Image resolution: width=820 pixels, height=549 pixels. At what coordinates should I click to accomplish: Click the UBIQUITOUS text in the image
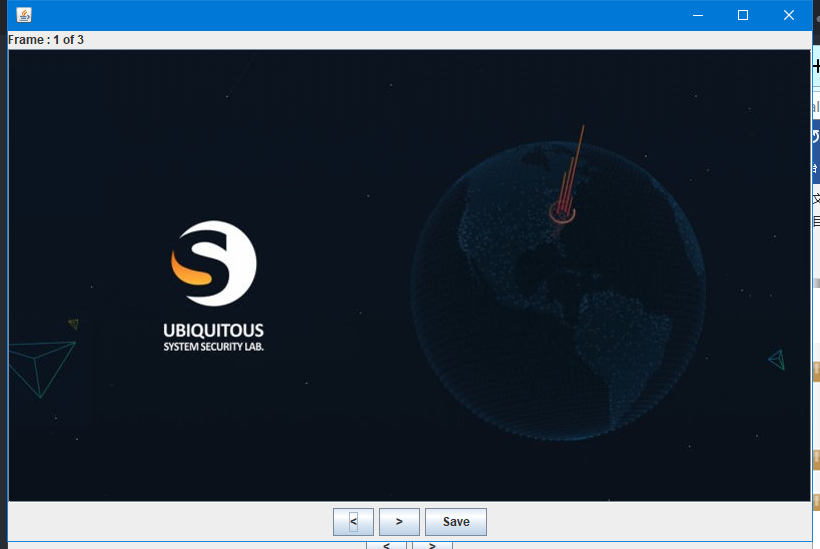(x=213, y=331)
